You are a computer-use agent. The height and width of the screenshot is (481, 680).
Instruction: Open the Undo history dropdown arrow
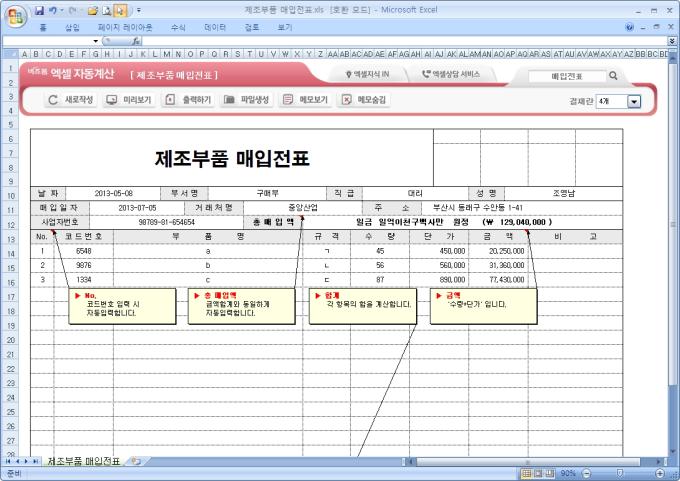[62, 10]
